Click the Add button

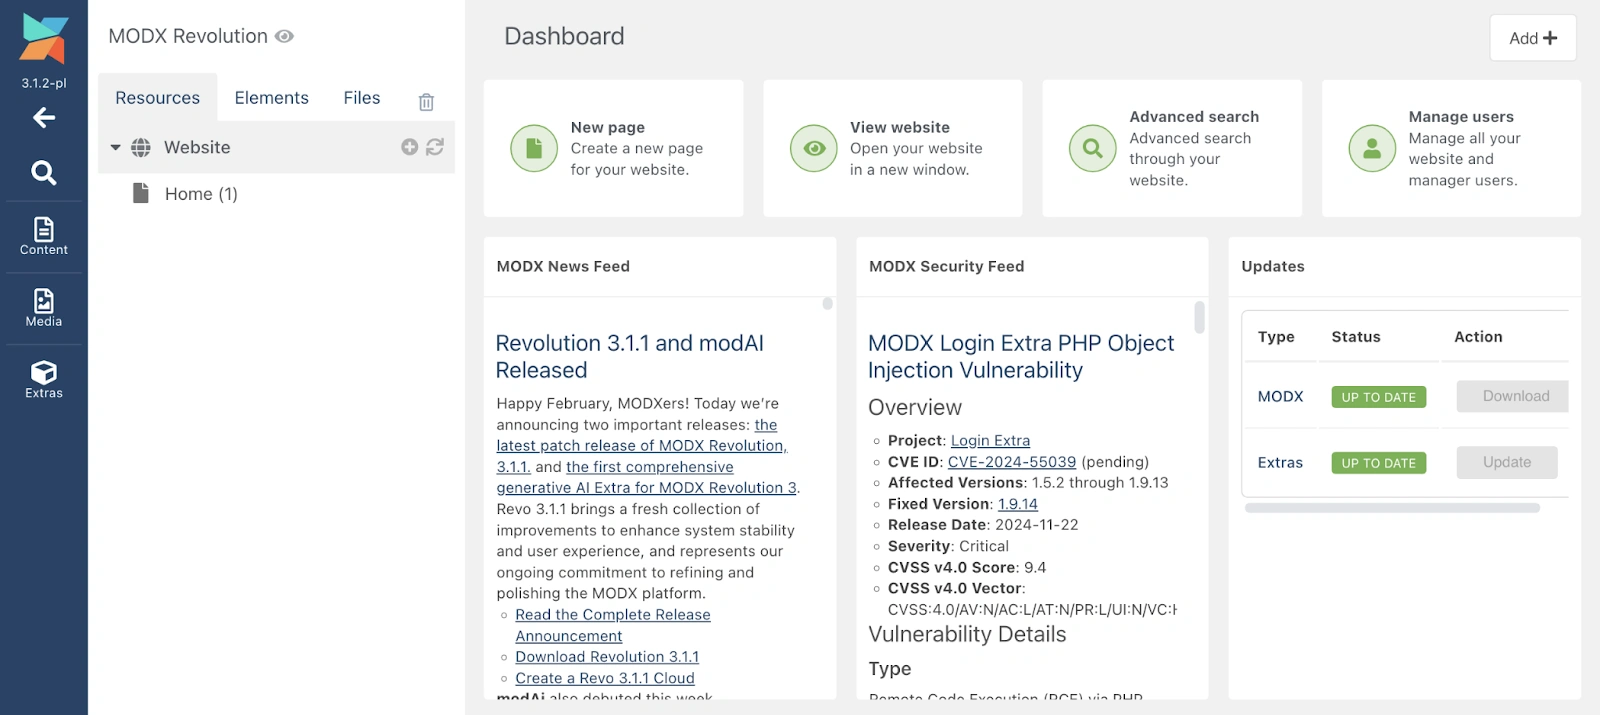pos(1533,38)
